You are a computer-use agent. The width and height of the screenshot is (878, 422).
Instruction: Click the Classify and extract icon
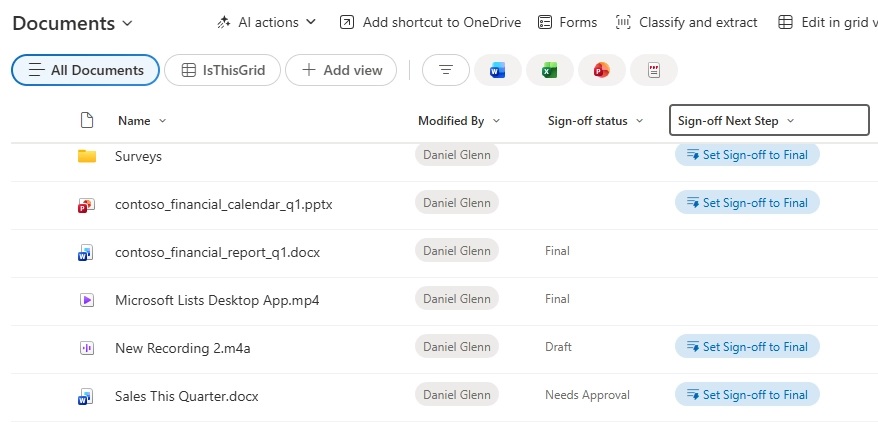click(623, 22)
